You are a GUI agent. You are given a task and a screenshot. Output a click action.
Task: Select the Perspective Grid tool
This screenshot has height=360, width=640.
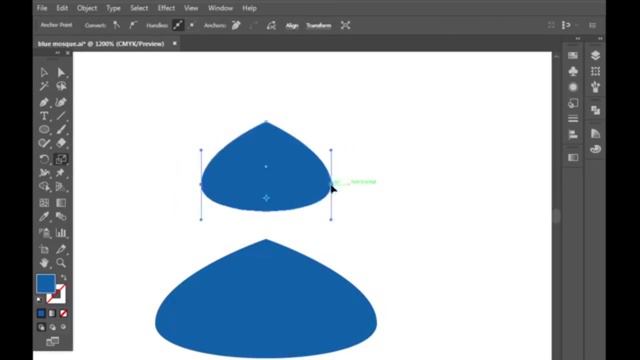coord(61,187)
